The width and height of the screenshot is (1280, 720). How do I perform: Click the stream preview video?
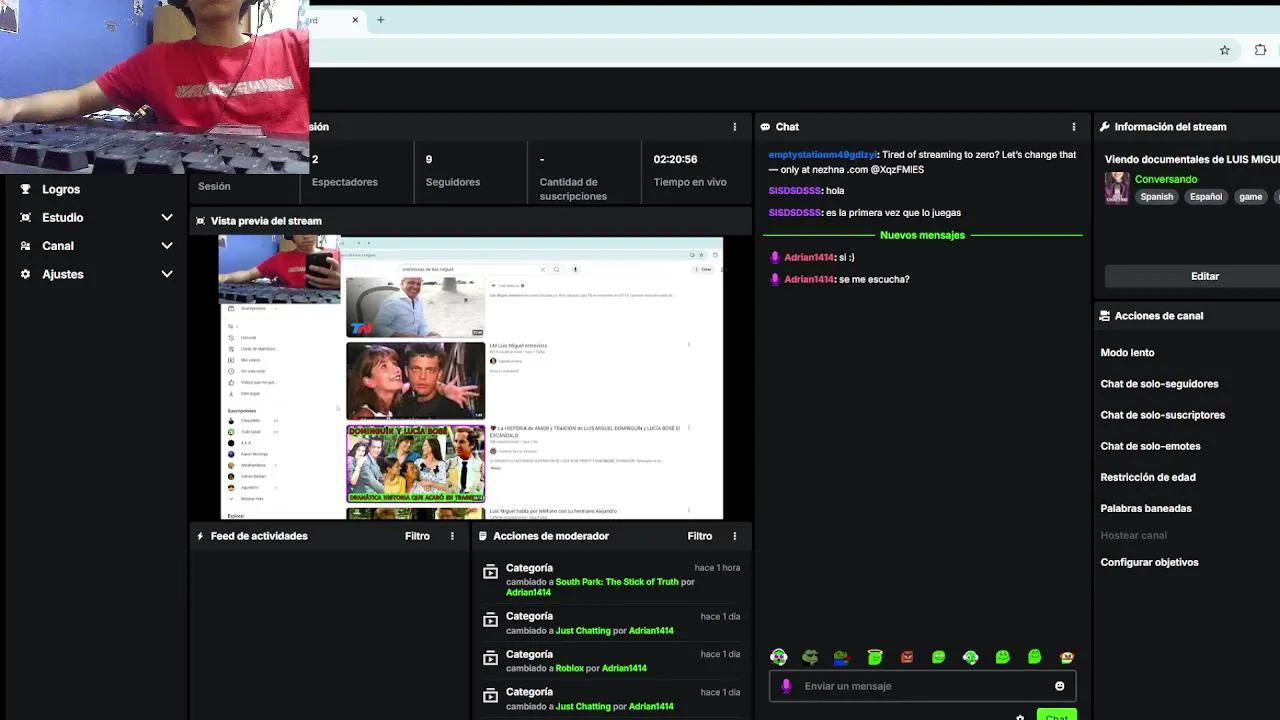point(471,378)
